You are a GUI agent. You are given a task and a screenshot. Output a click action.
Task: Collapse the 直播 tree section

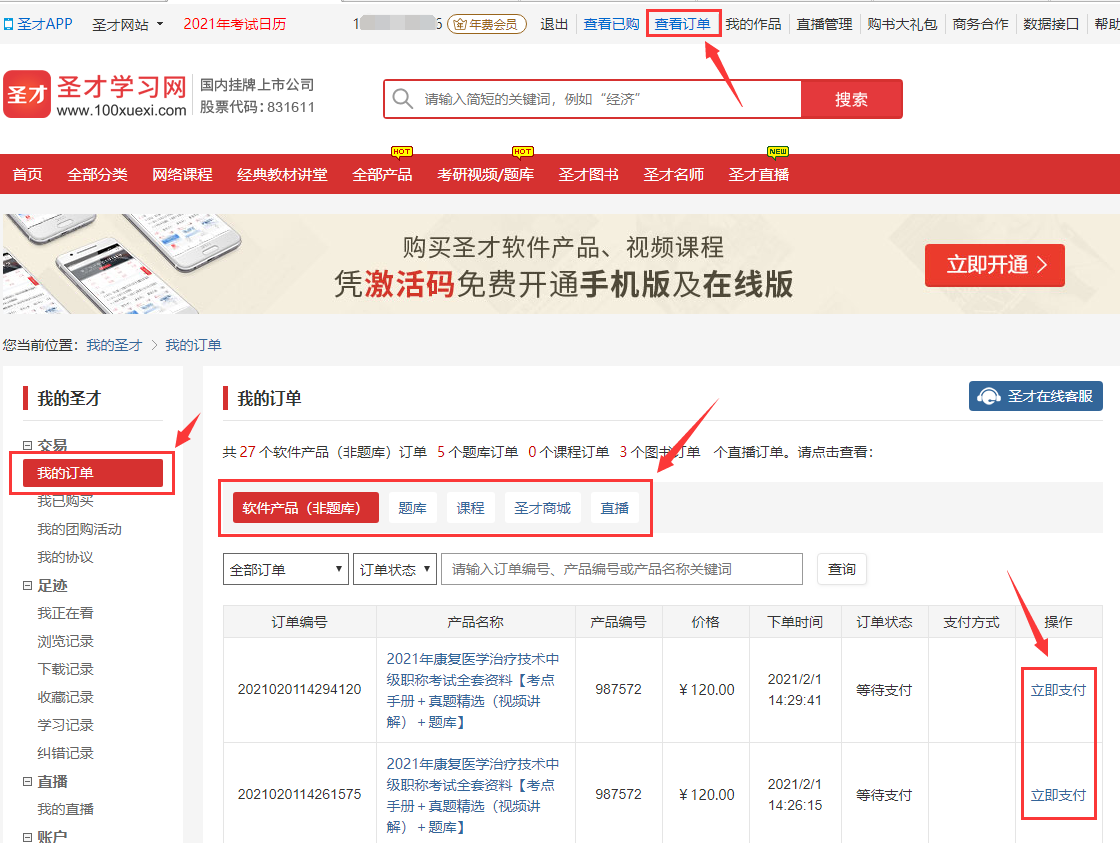pyautogui.click(x=28, y=782)
